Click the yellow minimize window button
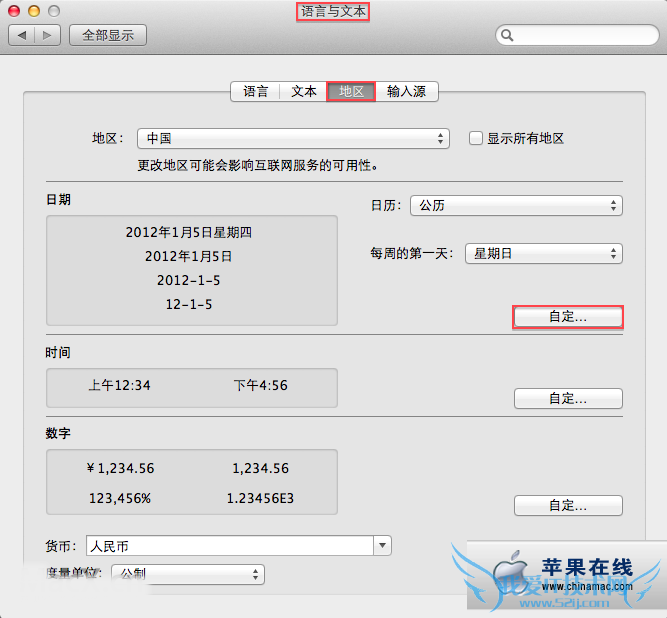The image size is (667, 618). click(34, 11)
